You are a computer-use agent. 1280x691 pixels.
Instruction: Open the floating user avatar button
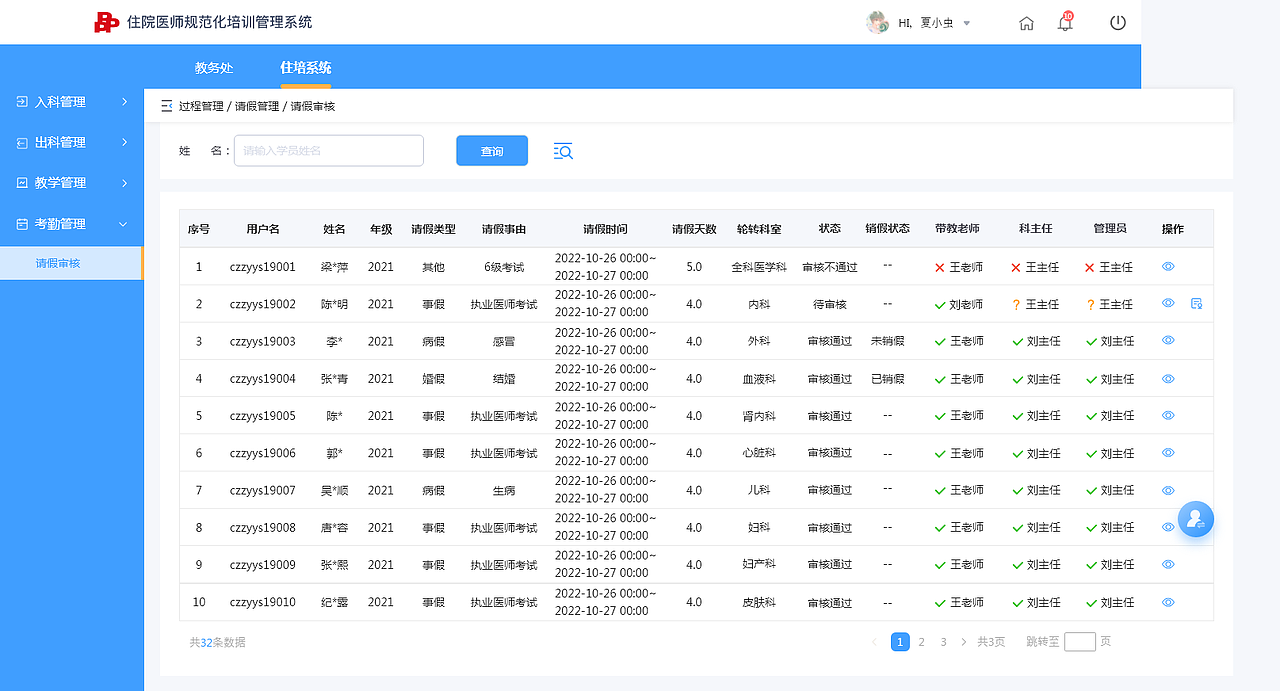click(1196, 519)
